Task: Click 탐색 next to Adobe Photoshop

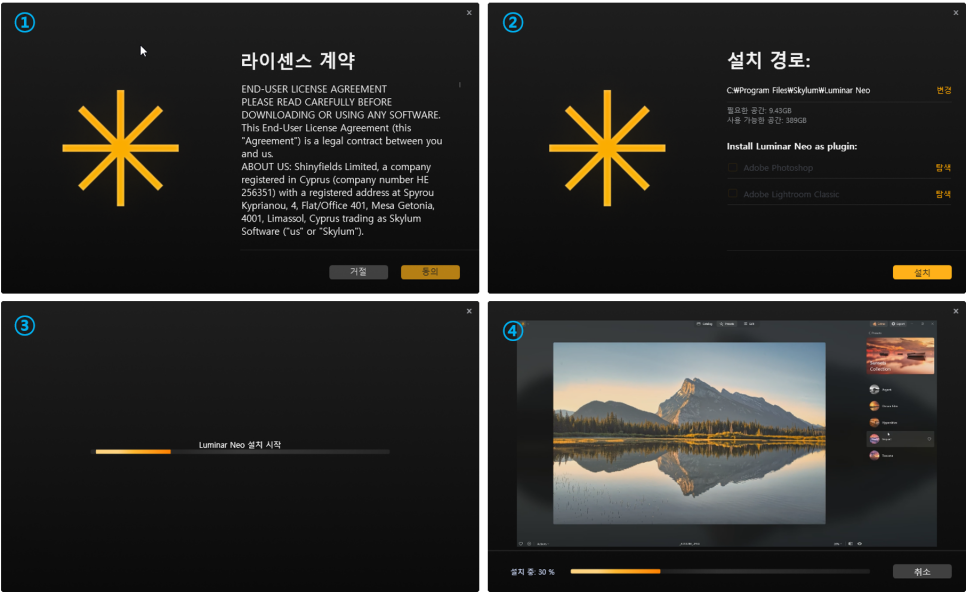Action: [x=943, y=168]
